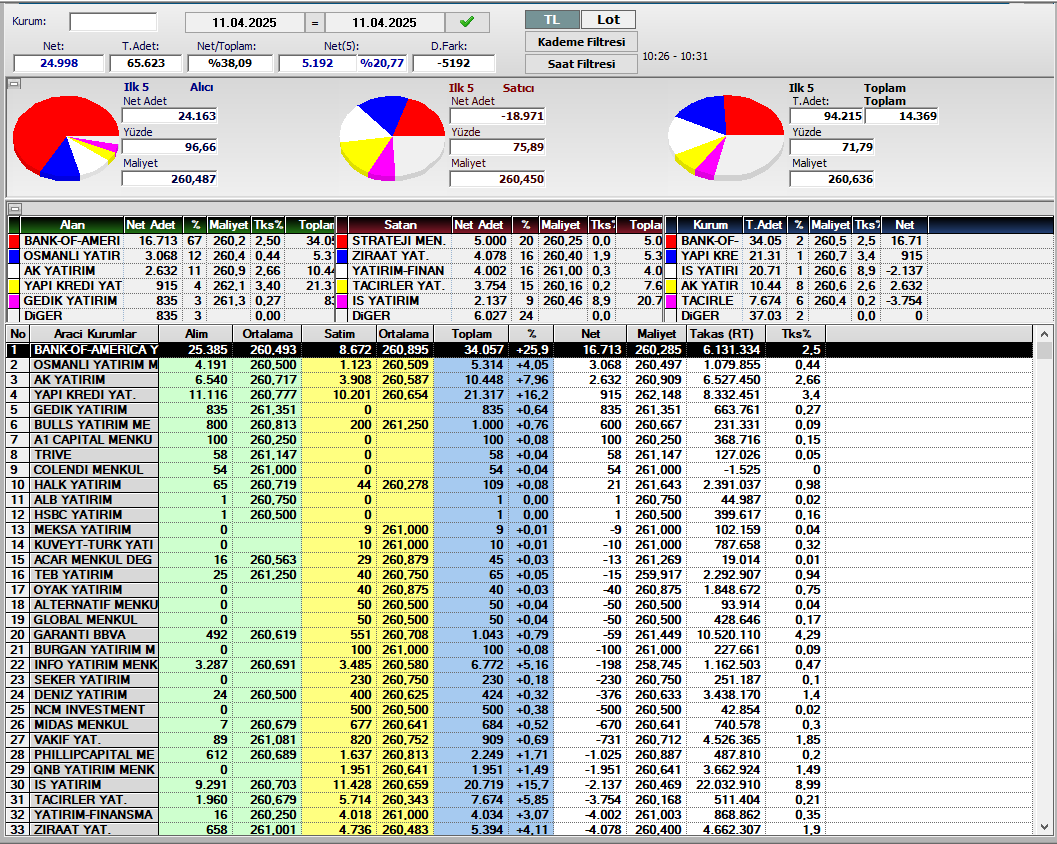Select the TRIVE row
Image resolution: width=1057 pixels, height=844 pixels.
point(519,454)
